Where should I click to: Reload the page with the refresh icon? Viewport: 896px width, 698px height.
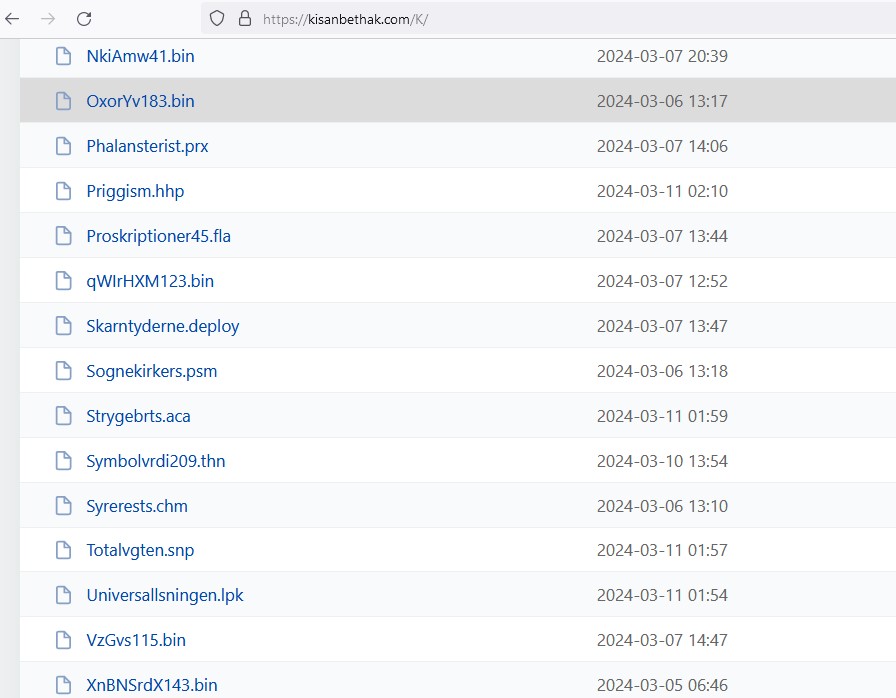click(x=84, y=19)
